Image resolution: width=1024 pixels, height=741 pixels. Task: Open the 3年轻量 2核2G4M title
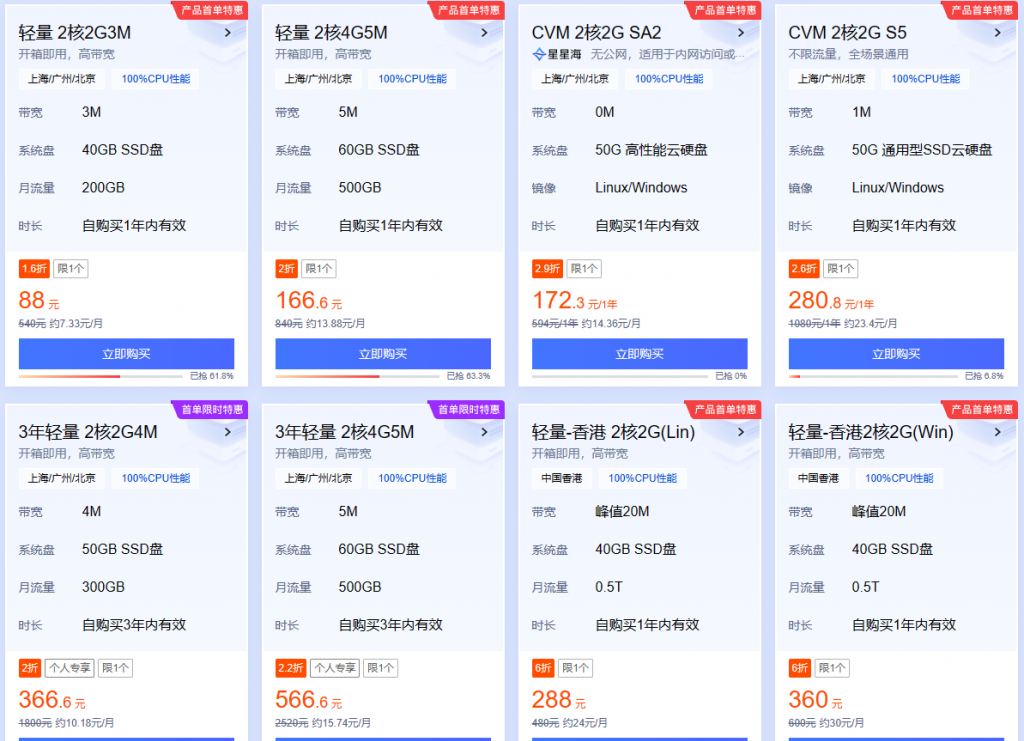88,432
